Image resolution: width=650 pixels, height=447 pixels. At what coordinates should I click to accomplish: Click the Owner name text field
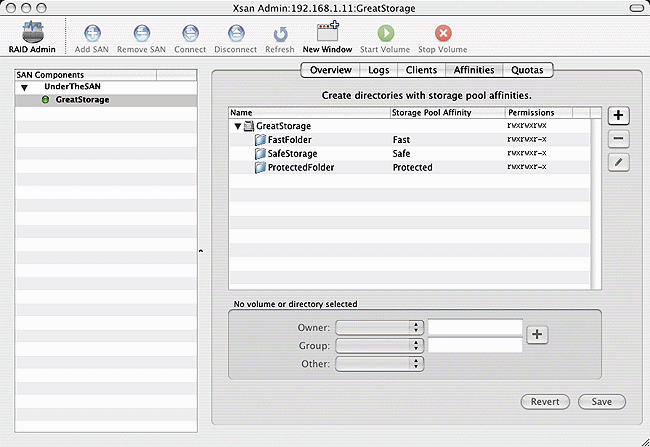[x=475, y=327]
